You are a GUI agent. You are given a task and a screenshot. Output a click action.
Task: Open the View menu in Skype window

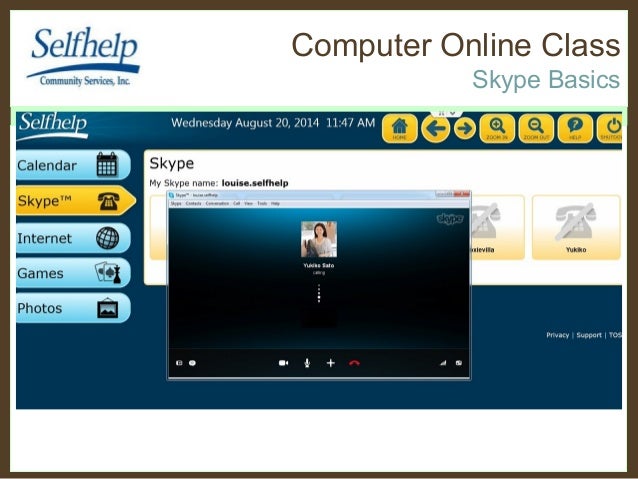pyautogui.click(x=248, y=203)
